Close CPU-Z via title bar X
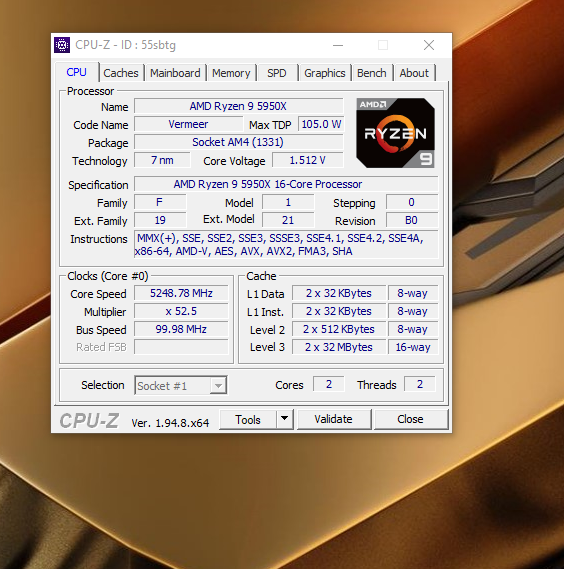The height and width of the screenshot is (569, 564). pyautogui.click(x=429, y=45)
